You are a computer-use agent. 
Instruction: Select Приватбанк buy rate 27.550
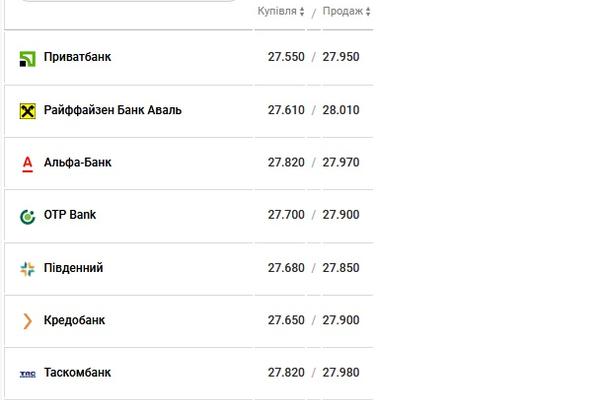[x=286, y=57]
